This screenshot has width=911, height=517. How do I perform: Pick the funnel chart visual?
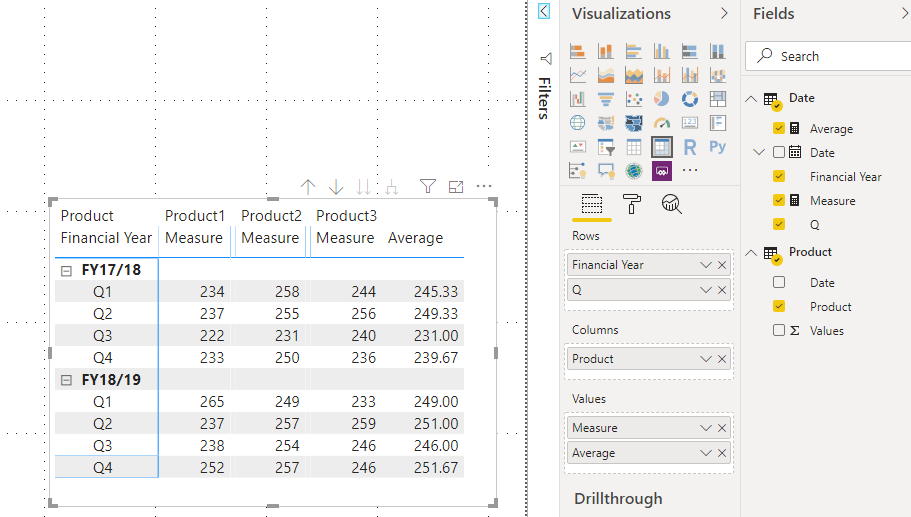[x=605, y=99]
